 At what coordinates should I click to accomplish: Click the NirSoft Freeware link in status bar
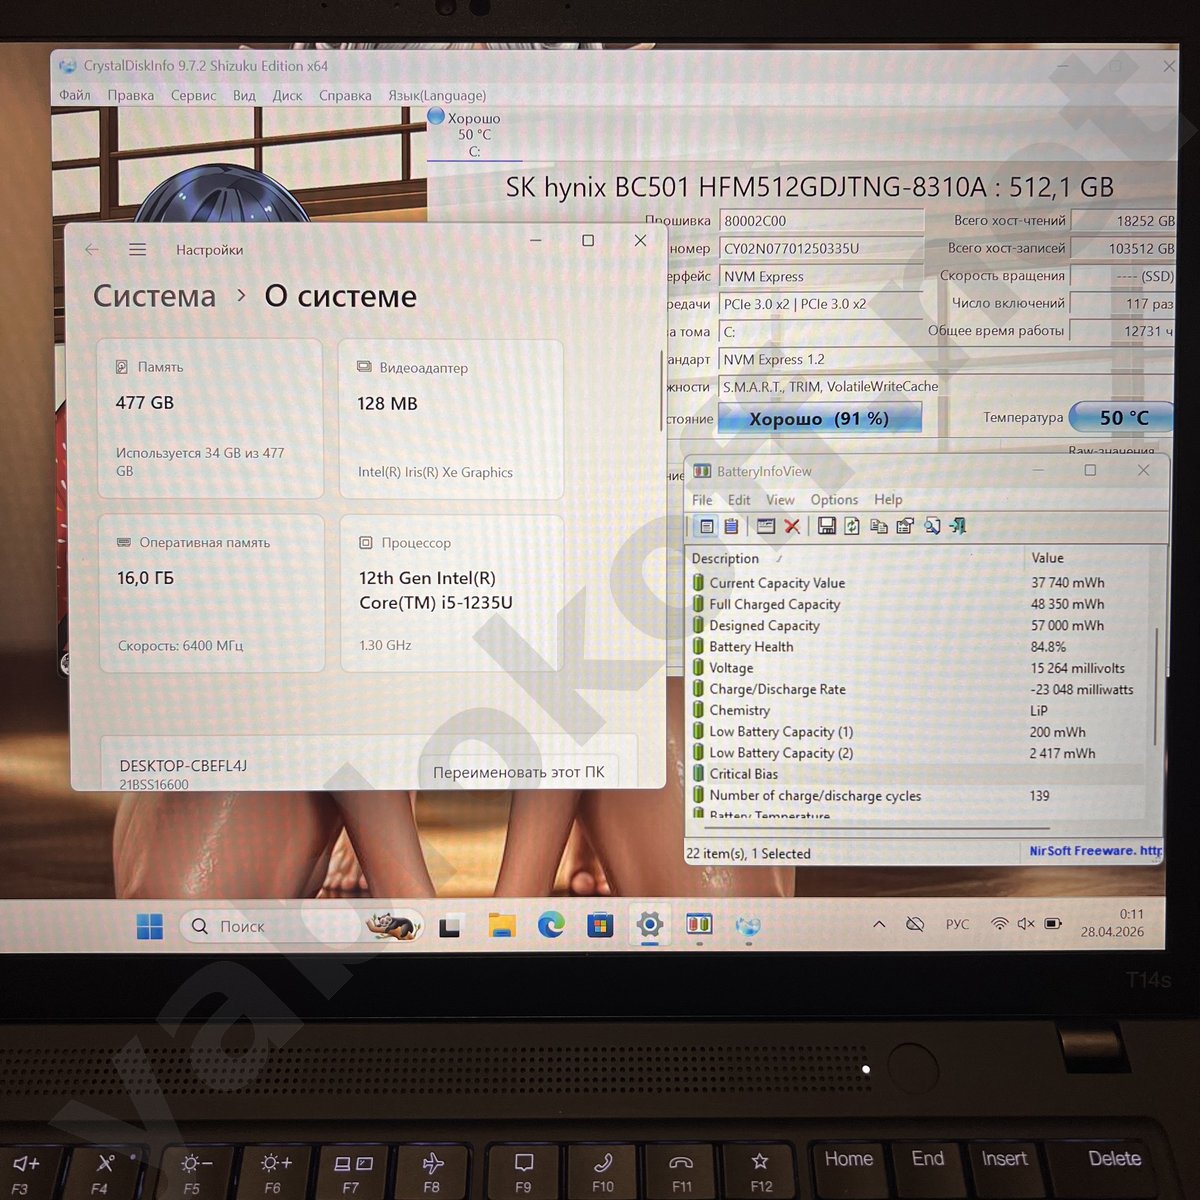tap(1095, 851)
